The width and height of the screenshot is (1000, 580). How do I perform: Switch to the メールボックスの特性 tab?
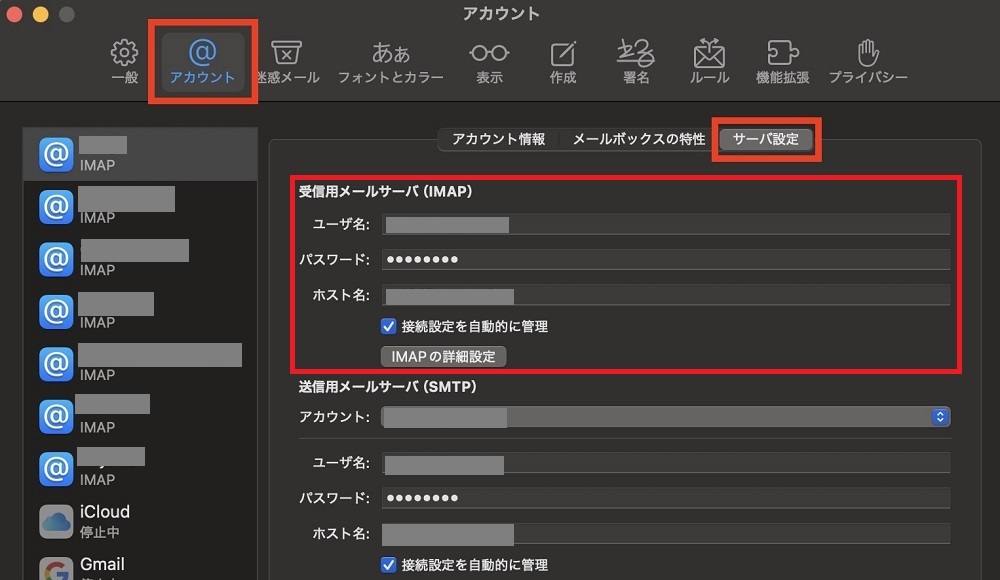638,140
